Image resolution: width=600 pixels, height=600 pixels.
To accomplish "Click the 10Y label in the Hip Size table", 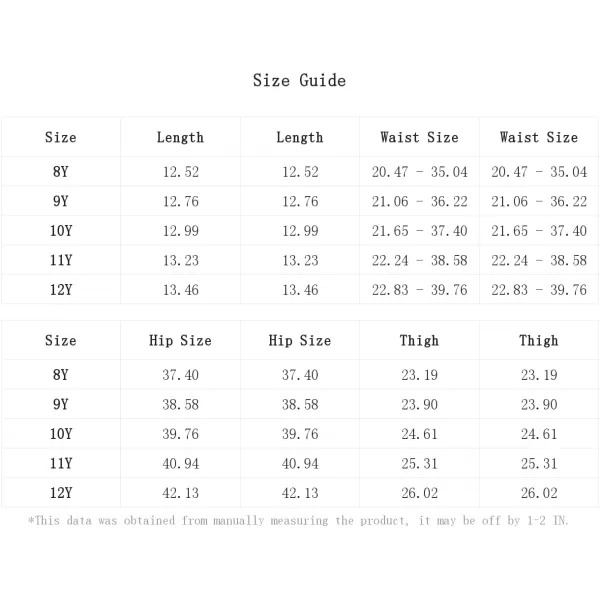I will coord(61,434).
